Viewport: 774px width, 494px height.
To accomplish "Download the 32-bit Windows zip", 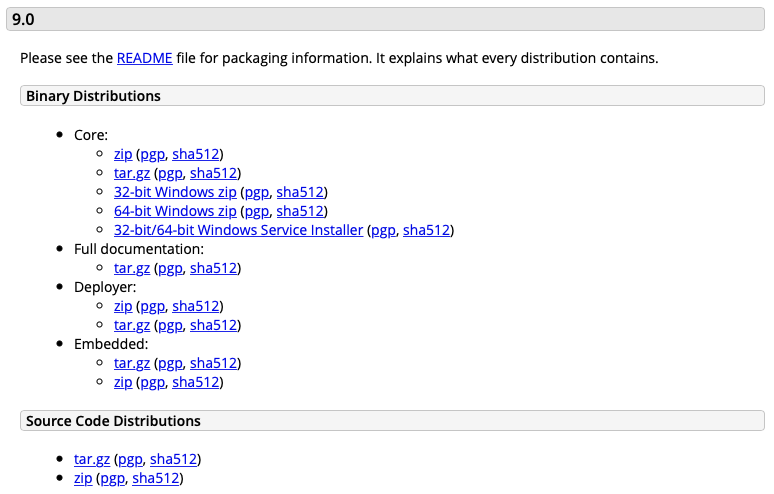I will [175, 192].
